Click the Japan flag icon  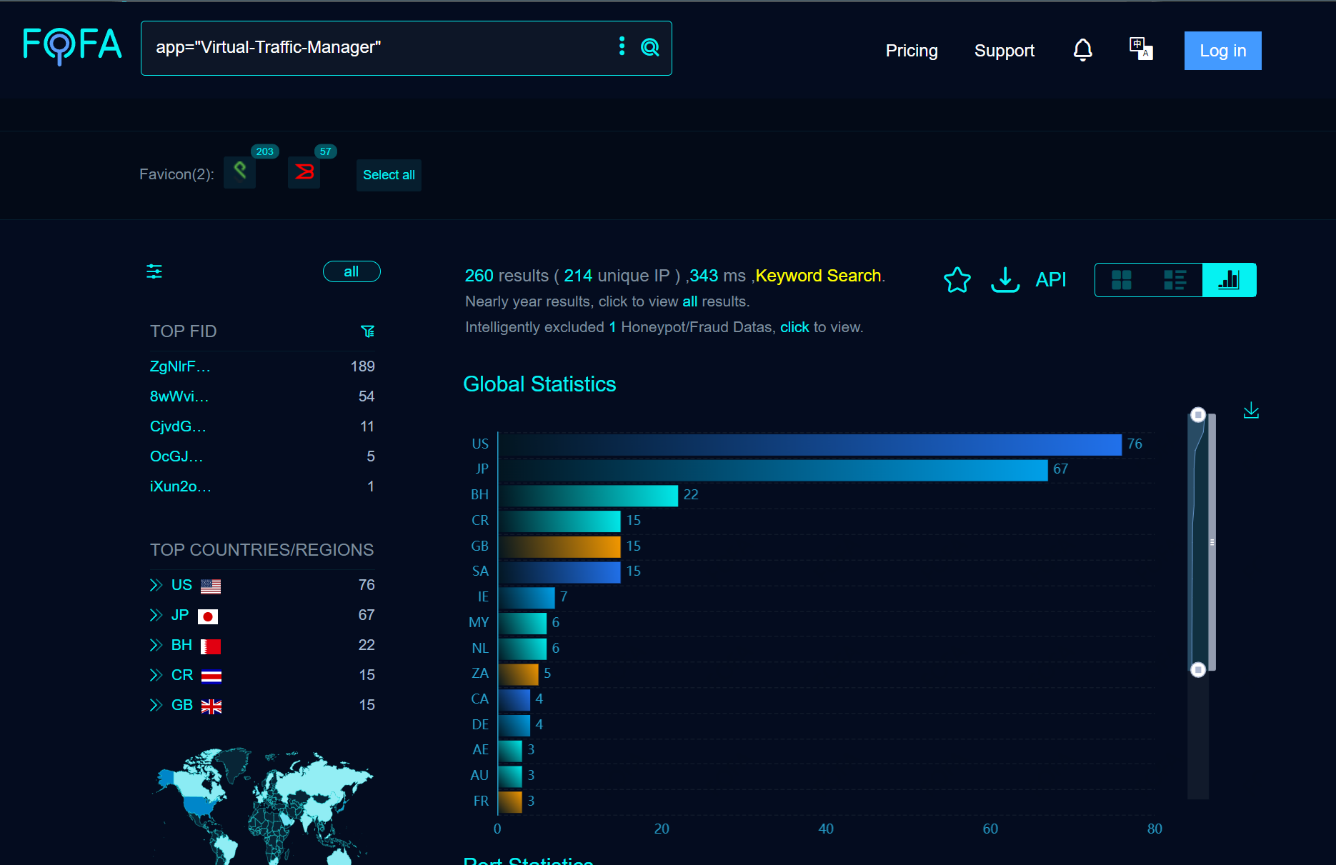click(208, 616)
